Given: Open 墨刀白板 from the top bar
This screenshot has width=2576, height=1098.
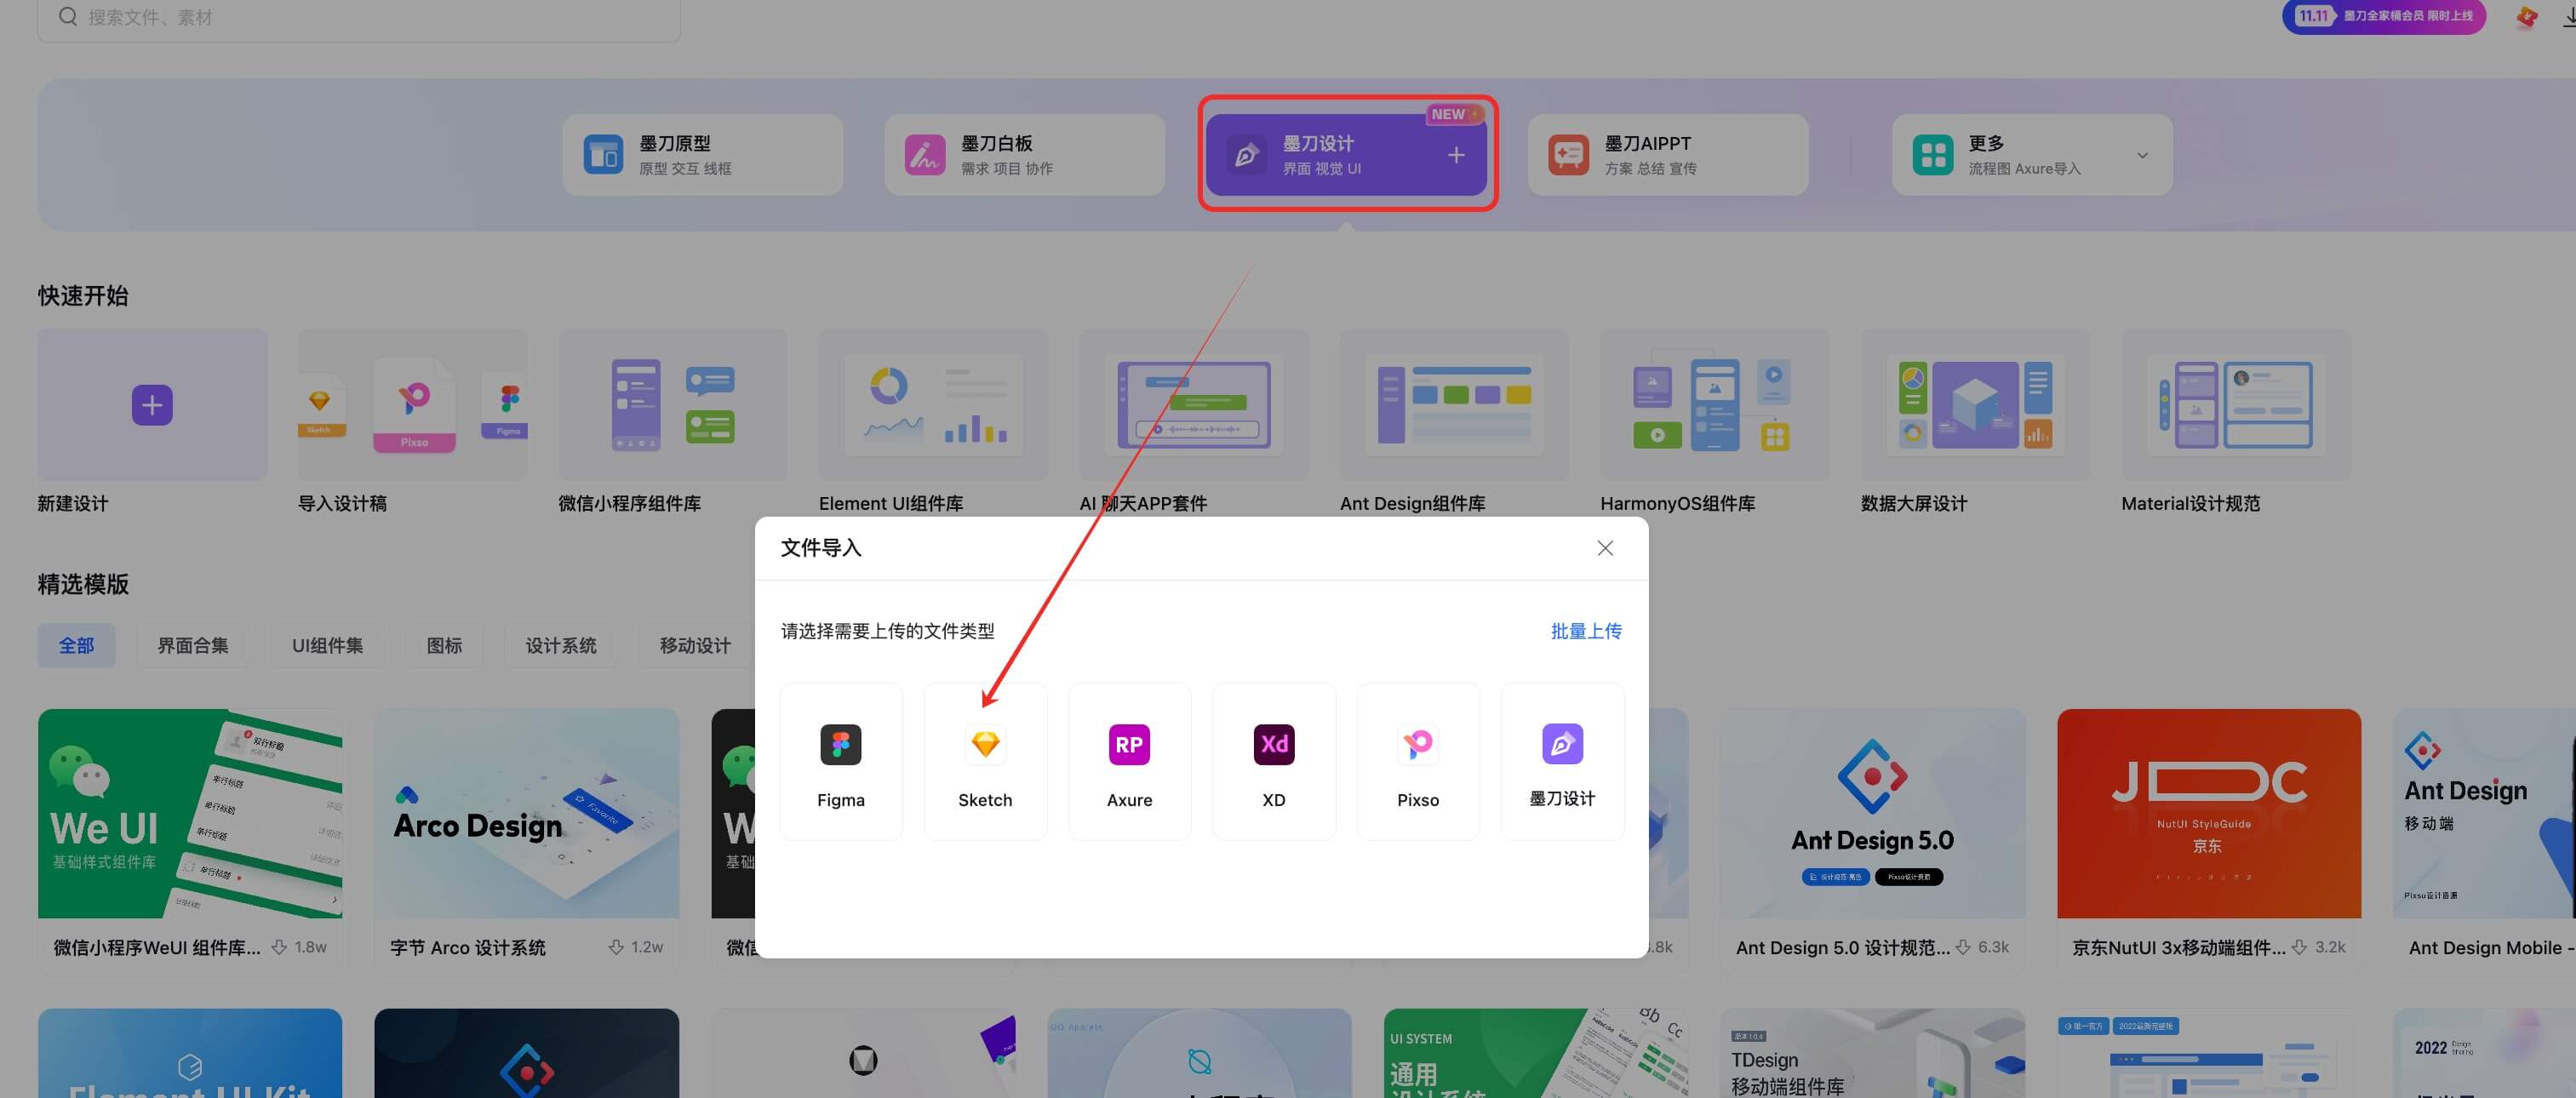Looking at the screenshot, I should pyautogui.click(x=1023, y=154).
